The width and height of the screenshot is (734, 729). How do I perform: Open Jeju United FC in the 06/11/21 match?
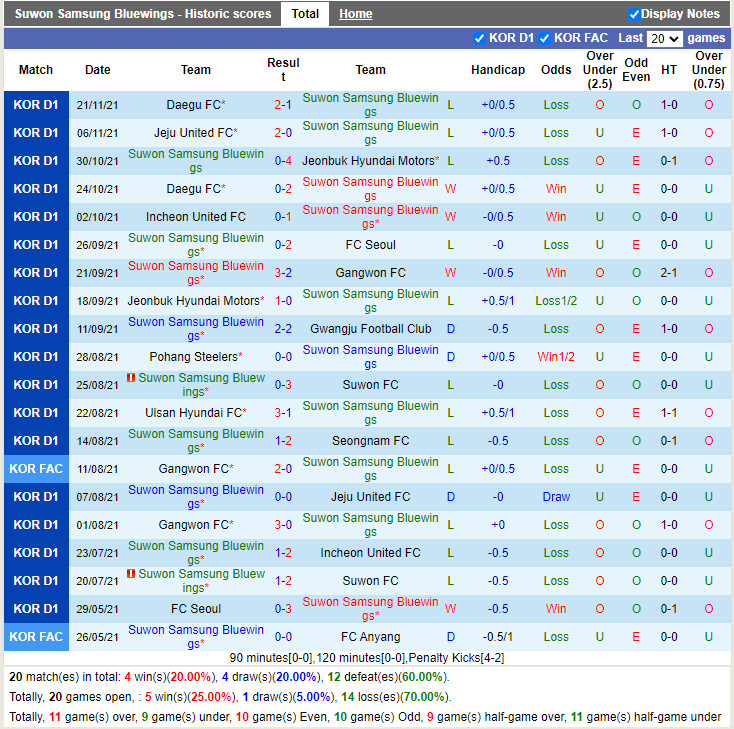[x=193, y=133]
